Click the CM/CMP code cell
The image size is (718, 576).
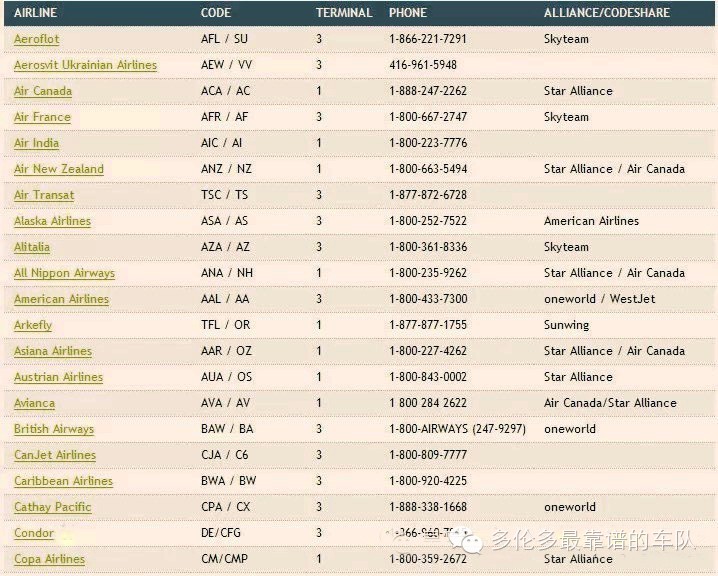tap(224, 560)
